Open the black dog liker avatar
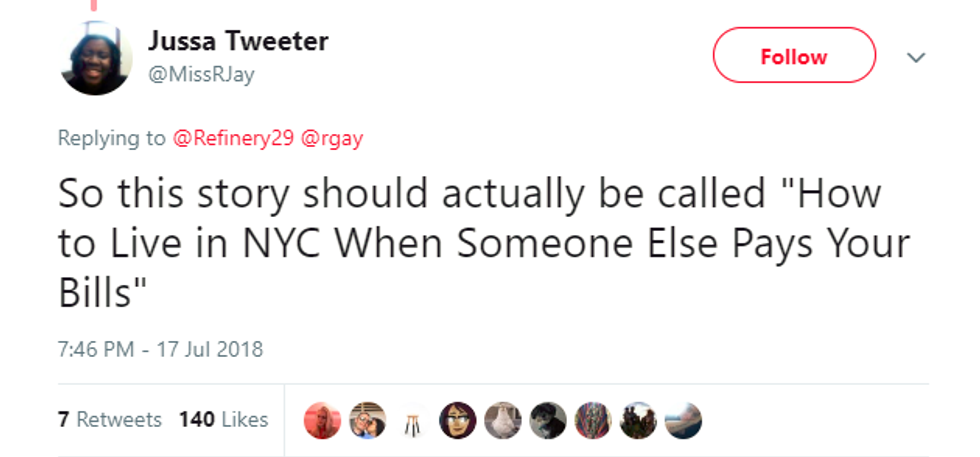This screenshot has height=457, width=980. pyautogui.click(x=547, y=421)
